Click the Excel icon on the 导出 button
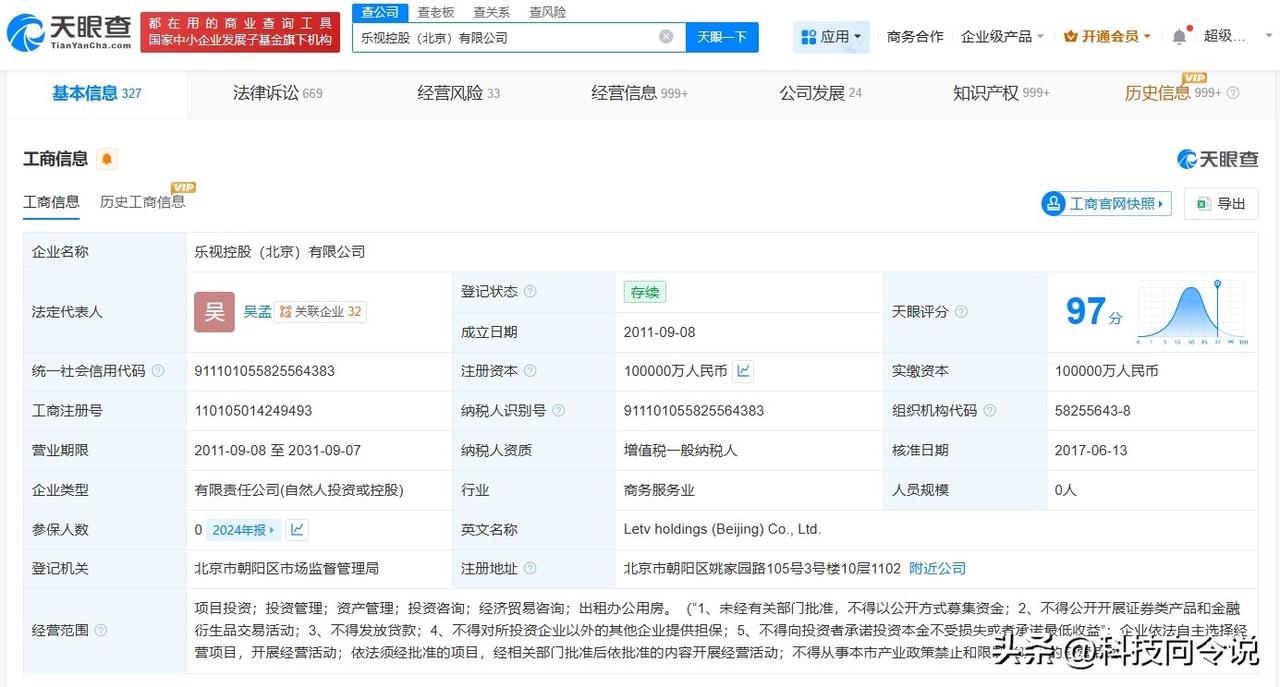Viewport: 1280px width, 687px height. coord(1202,204)
